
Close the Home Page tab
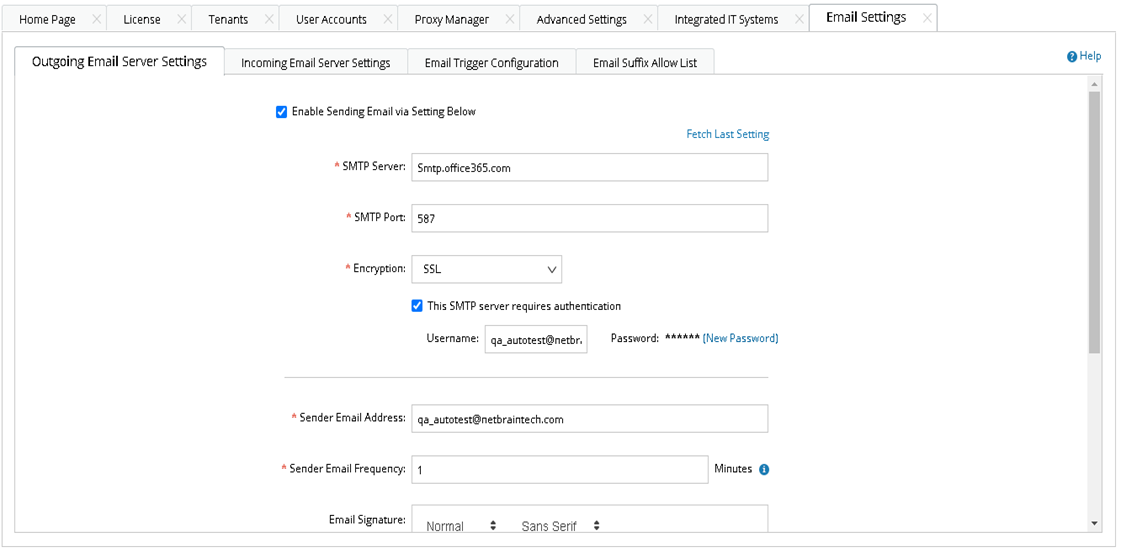(x=96, y=19)
